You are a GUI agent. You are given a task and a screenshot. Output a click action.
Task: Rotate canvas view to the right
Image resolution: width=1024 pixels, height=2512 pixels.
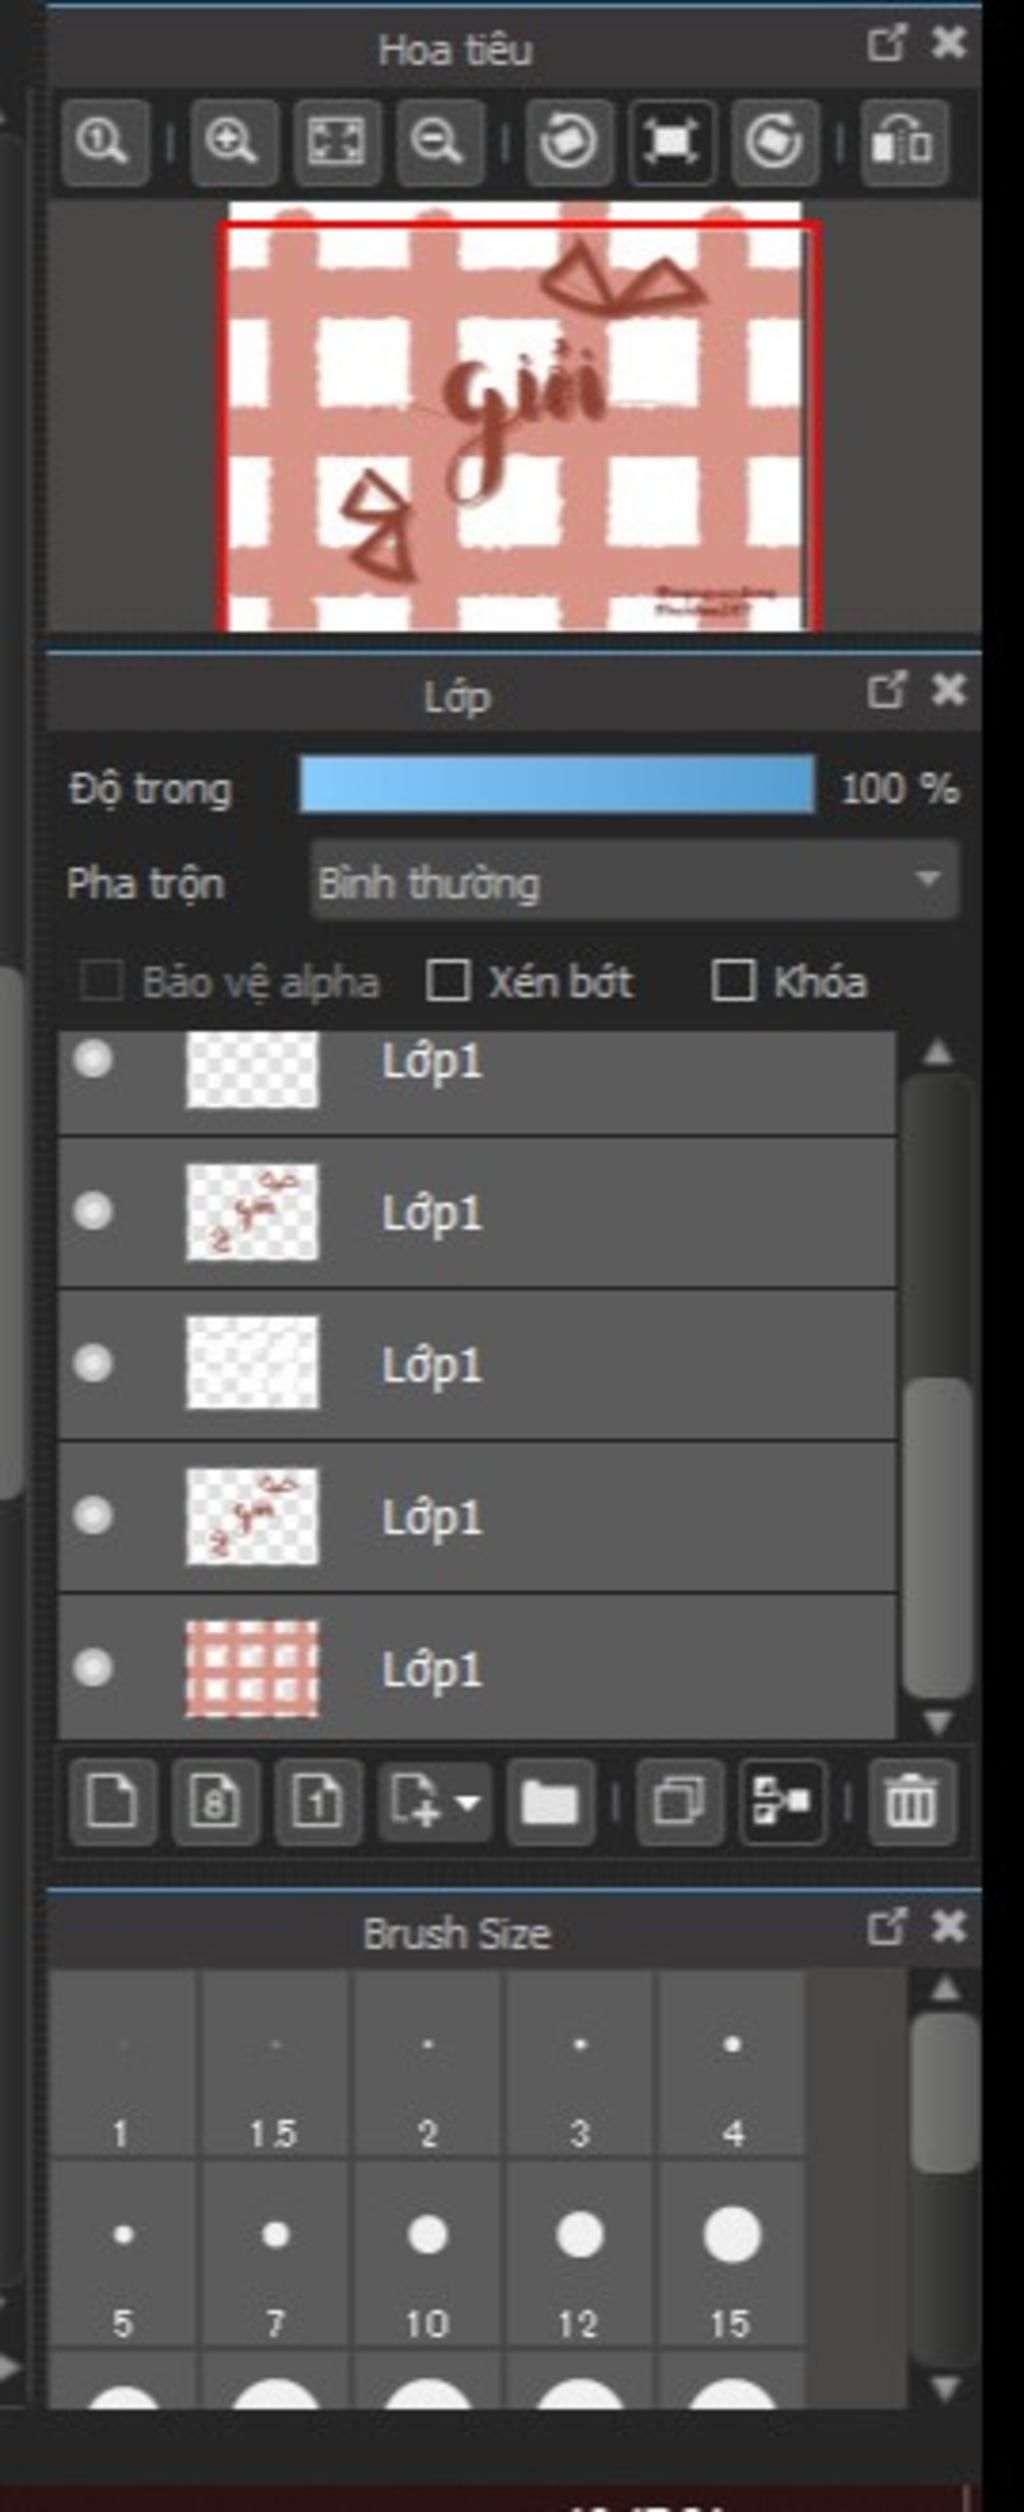click(775, 141)
